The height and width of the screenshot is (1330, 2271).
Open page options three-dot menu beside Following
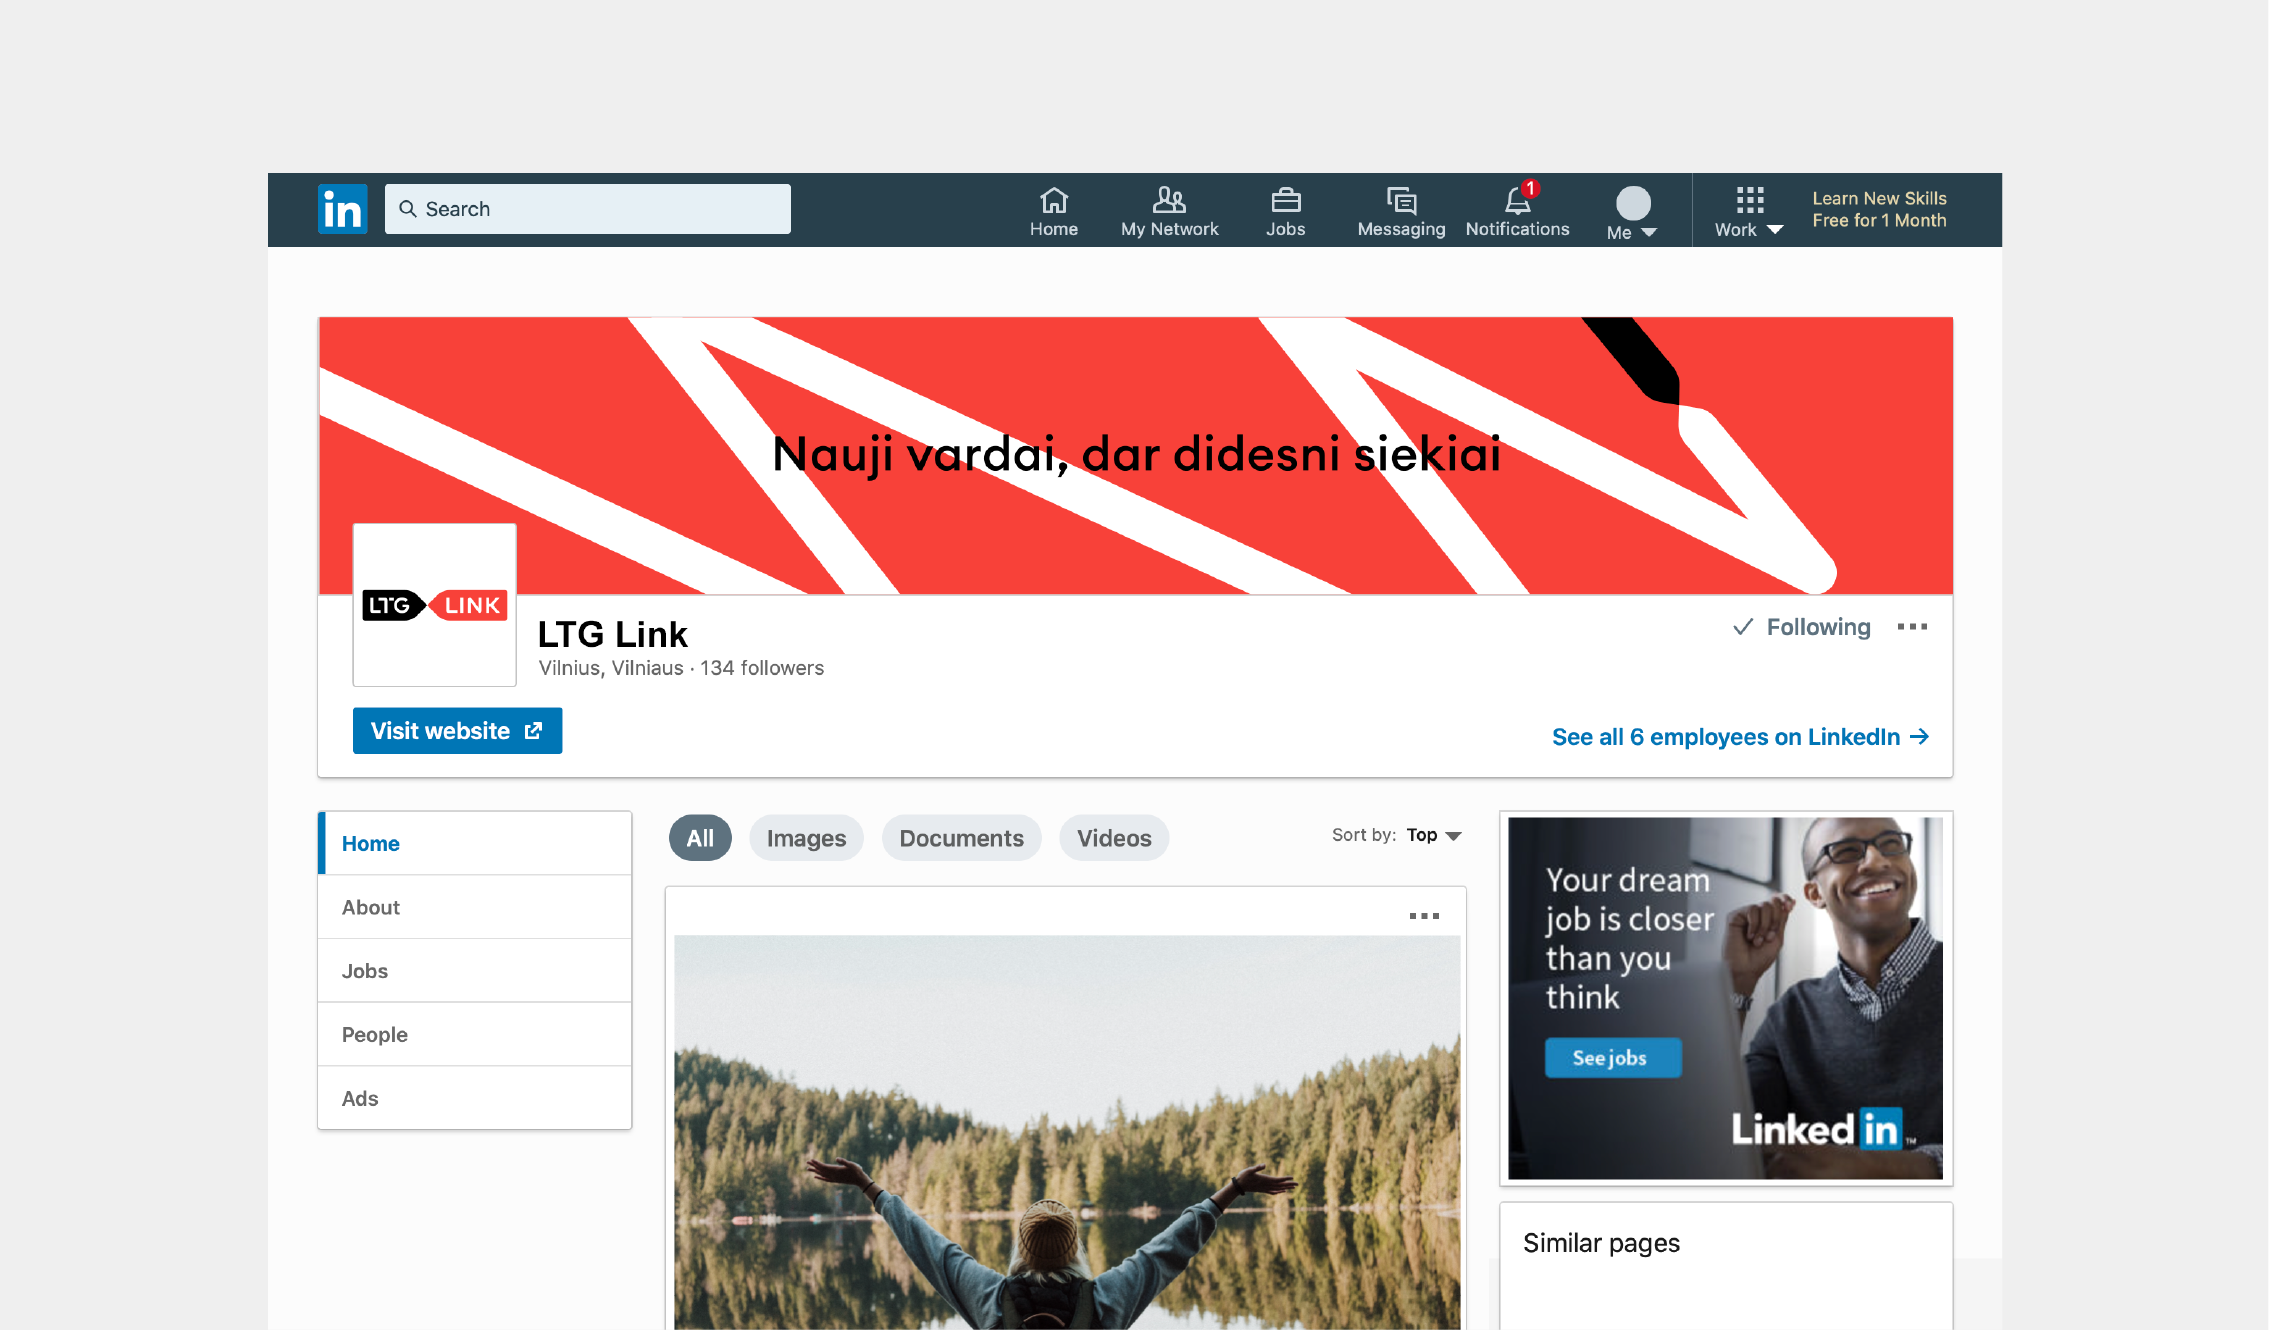(x=1912, y=627)
